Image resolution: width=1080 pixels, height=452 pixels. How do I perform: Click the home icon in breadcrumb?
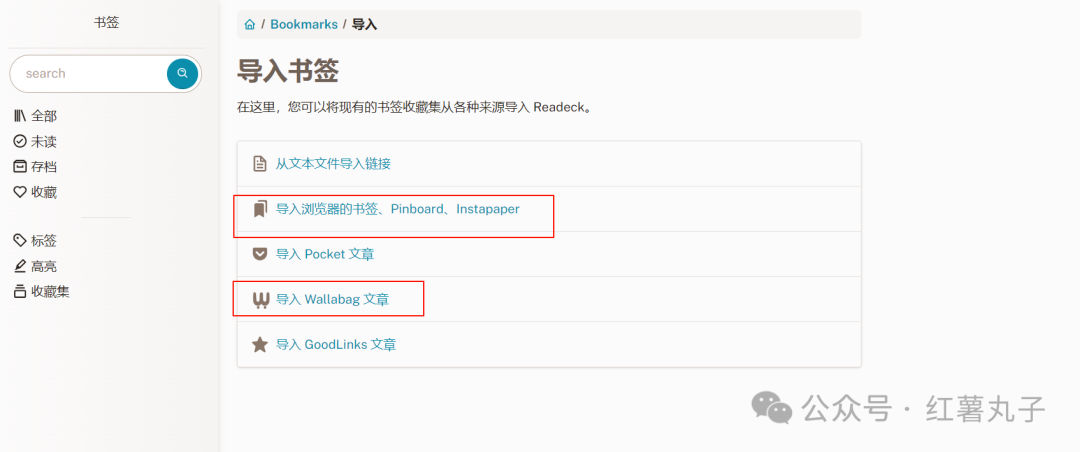(250, 25)
